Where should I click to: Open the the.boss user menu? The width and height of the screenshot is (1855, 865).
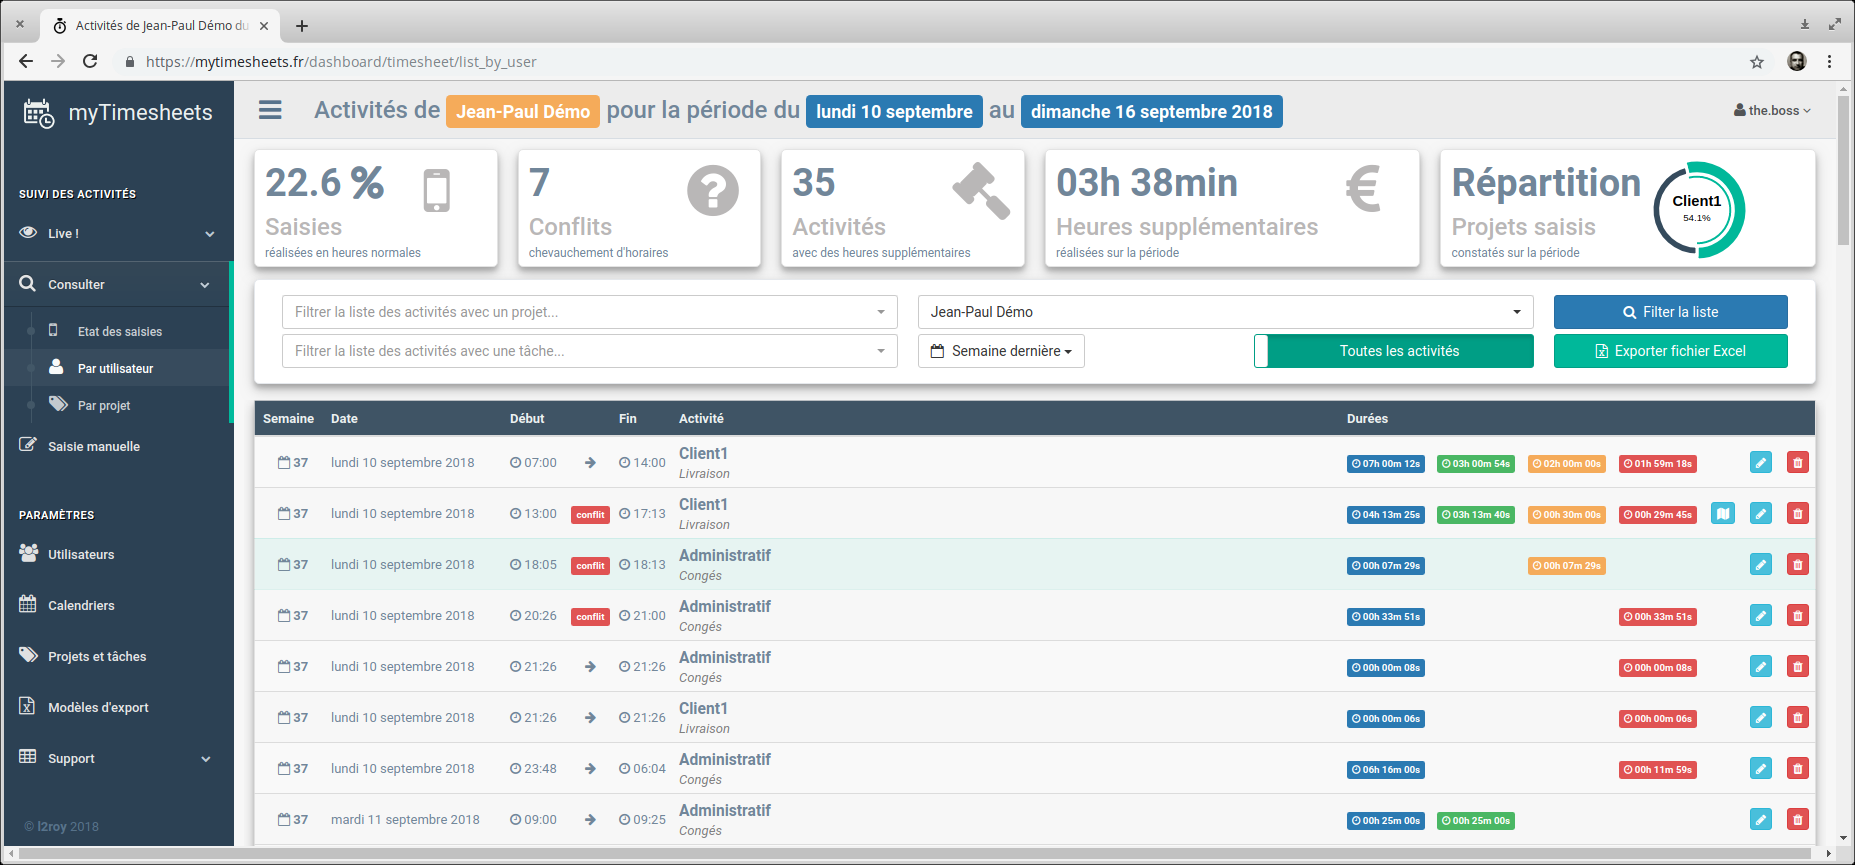coord(1772,111)
